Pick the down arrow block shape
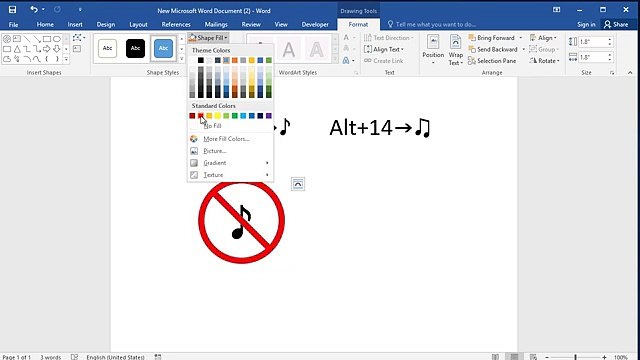This screenshot has height=360, width=640. [57, 49]
